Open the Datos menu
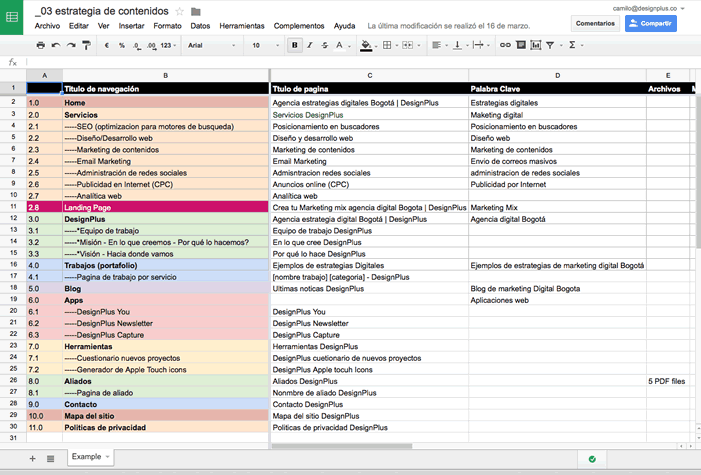The width and height of the screenshot is (701, 475). pos(200,26)
